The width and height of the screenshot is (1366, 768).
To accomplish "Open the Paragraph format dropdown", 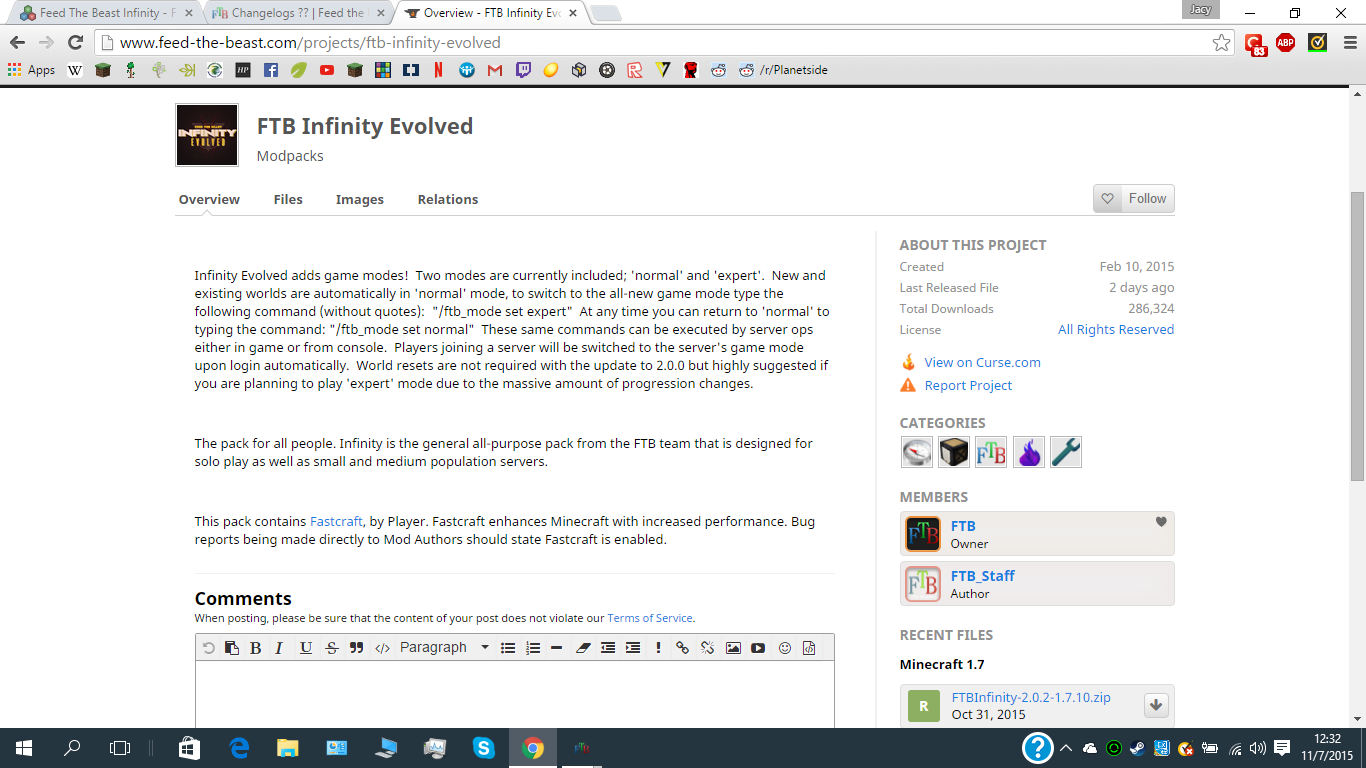I will click(444, 648).
